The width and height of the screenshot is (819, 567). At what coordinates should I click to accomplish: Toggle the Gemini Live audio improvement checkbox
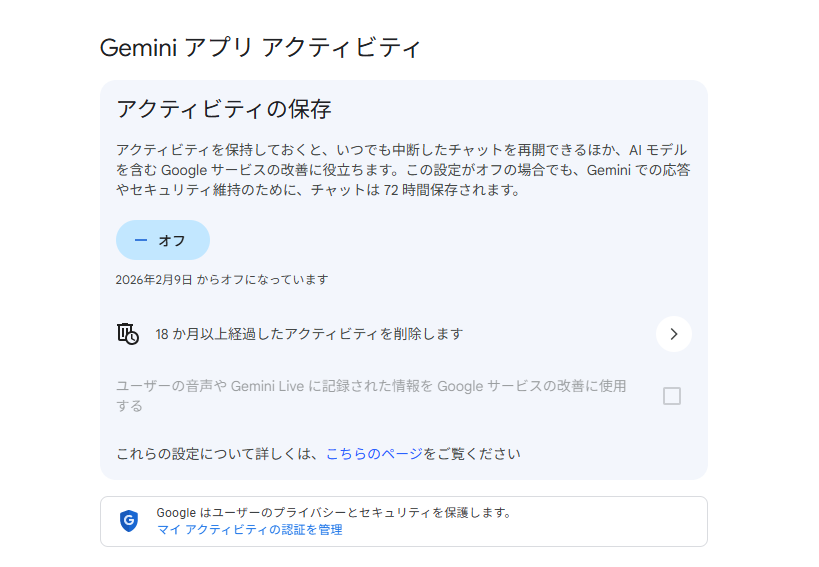672,396
